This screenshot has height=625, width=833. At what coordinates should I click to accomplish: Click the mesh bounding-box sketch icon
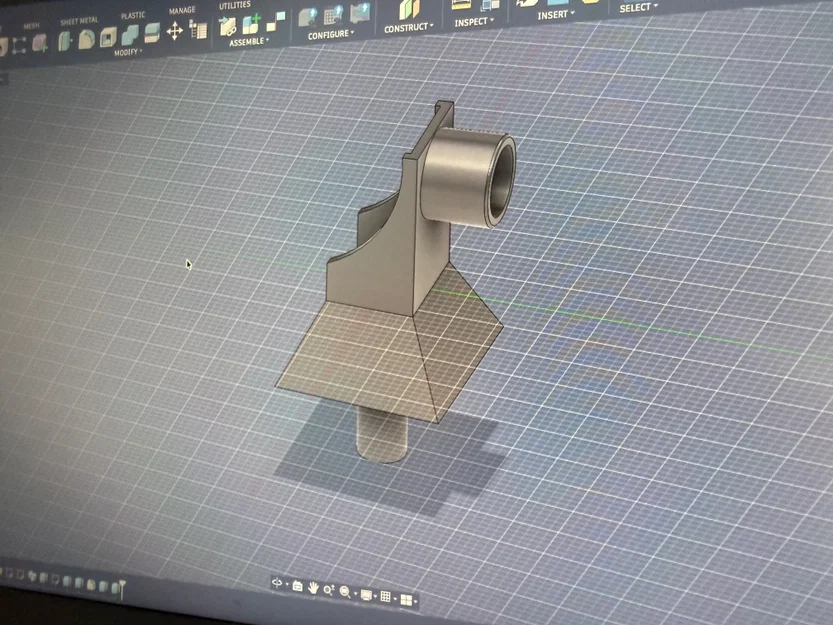point(19,45)
